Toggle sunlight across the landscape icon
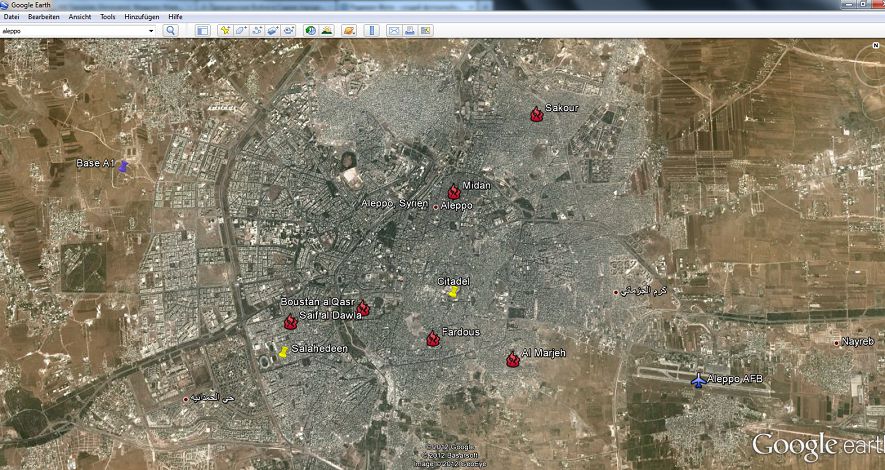885x470 pixels. click(326, 30)
